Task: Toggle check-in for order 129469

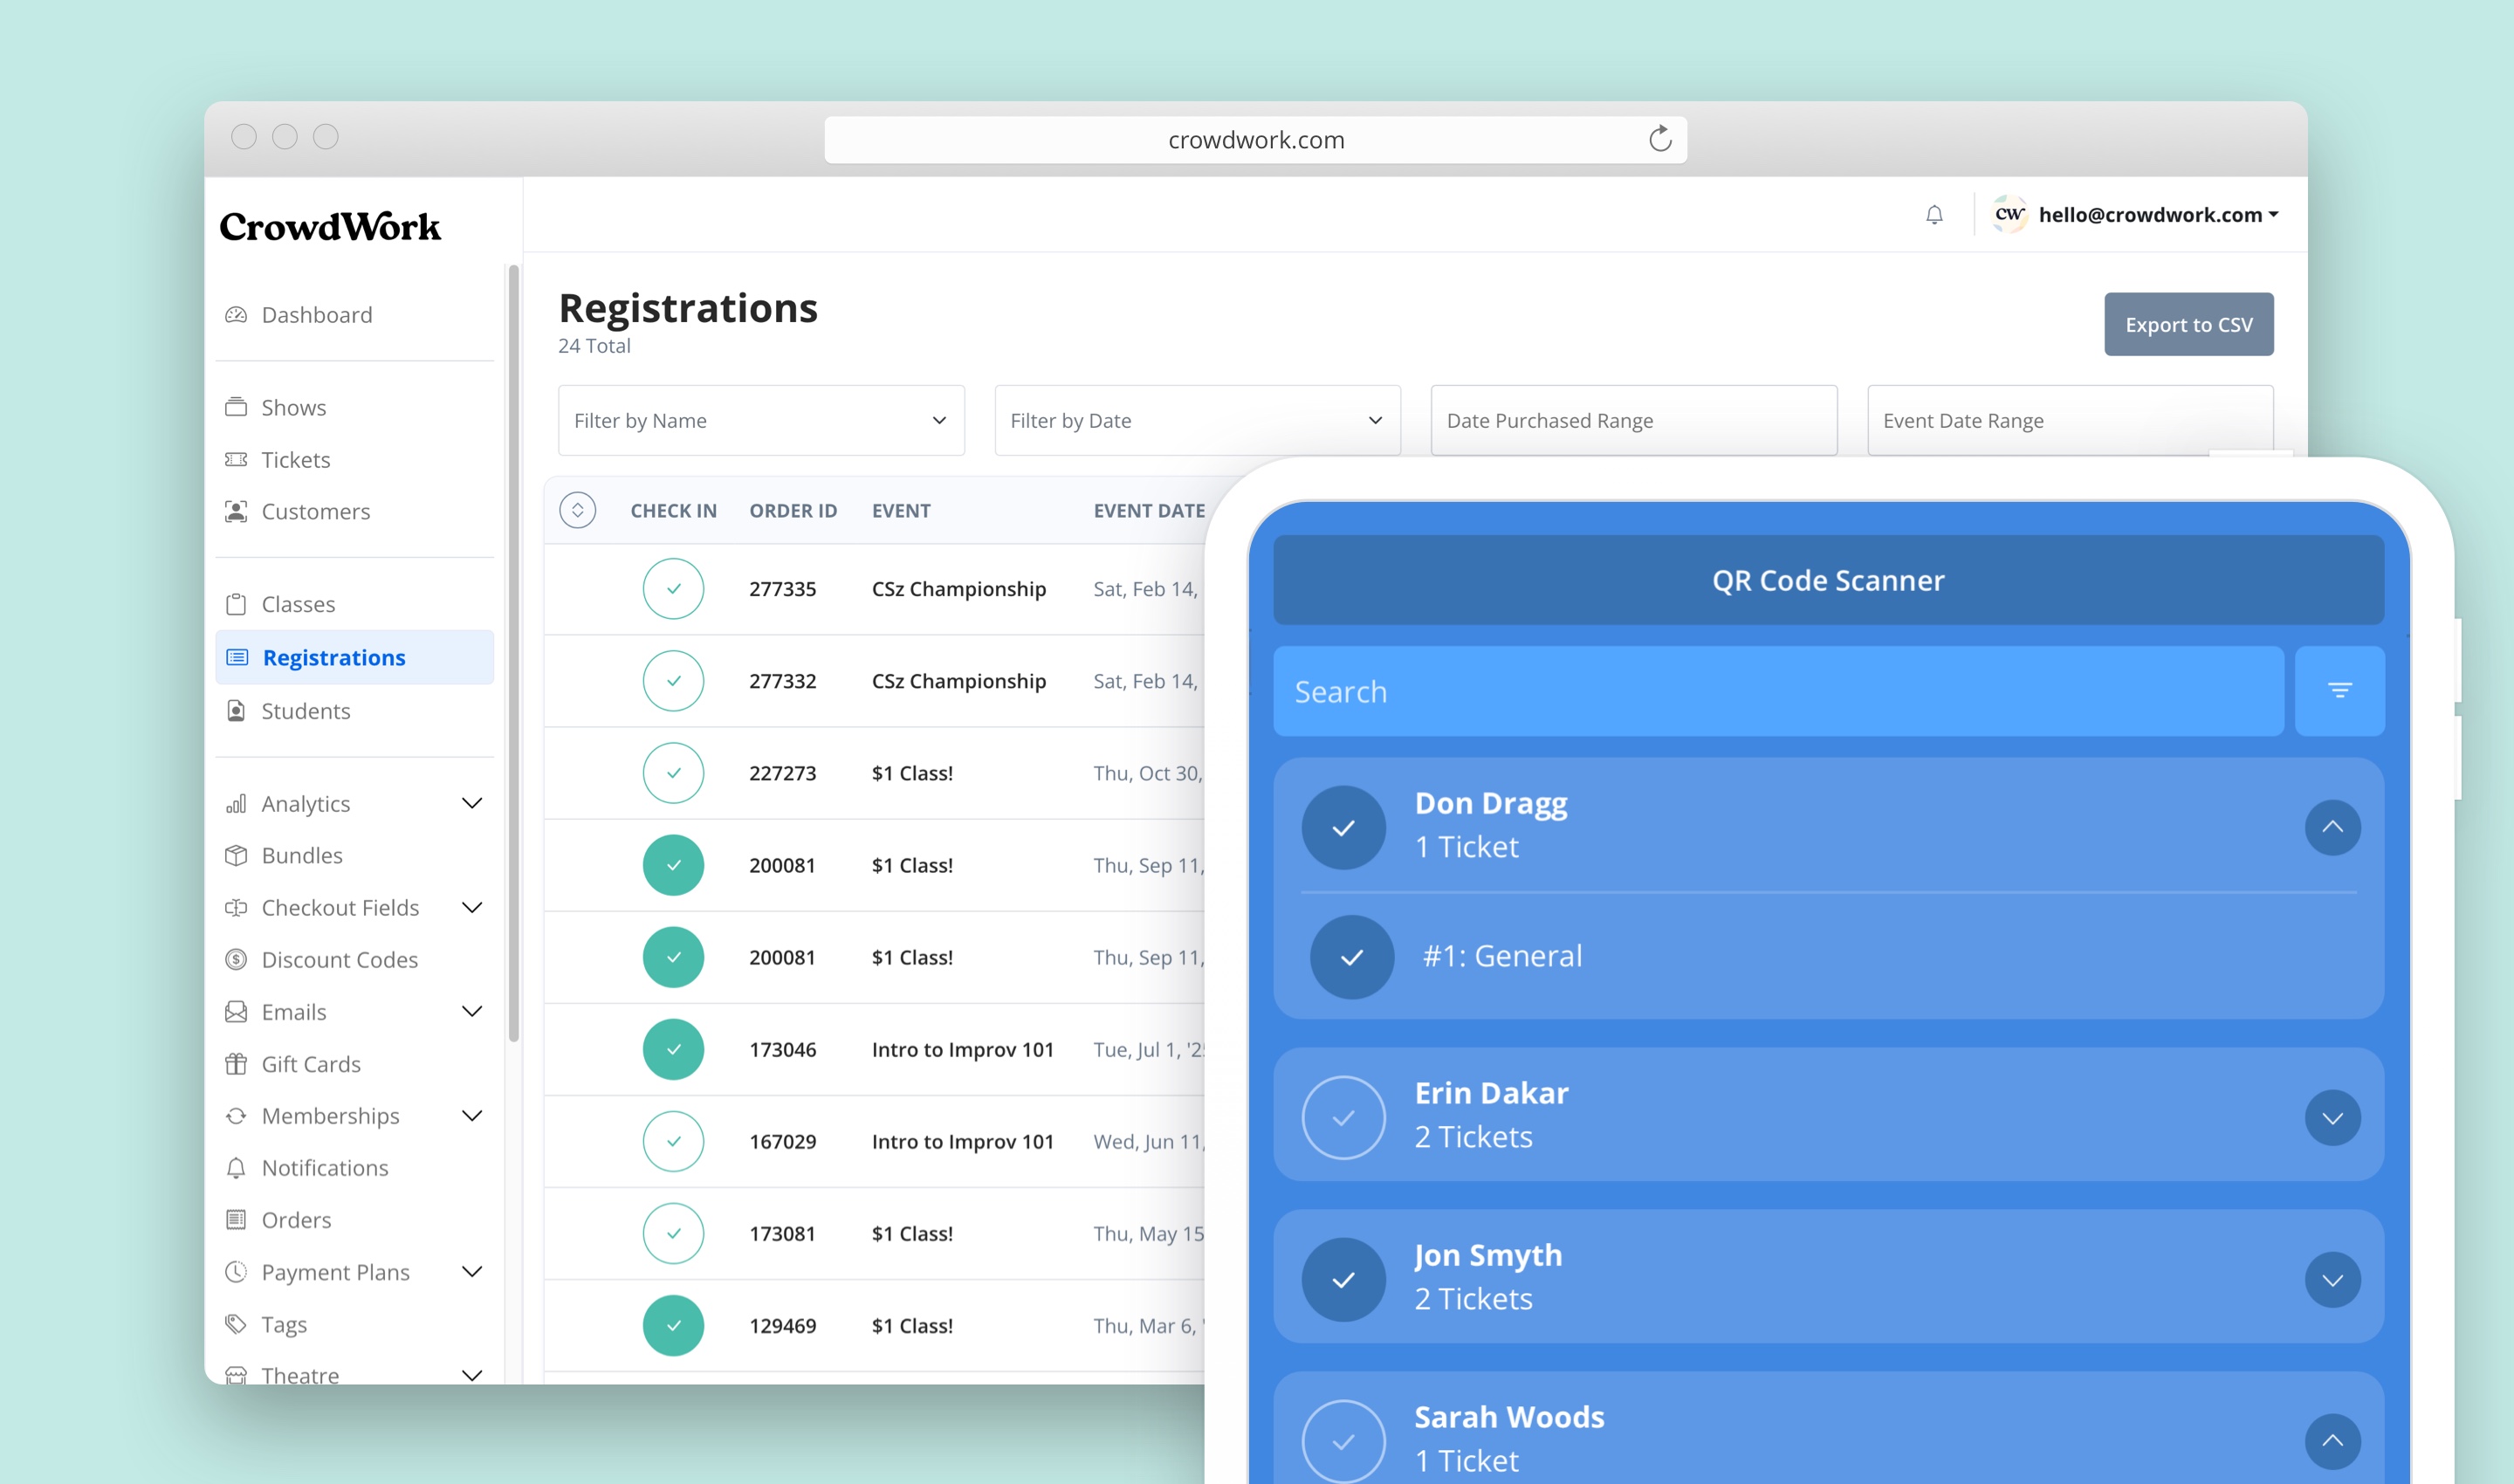Action: tap(673, 1325)
